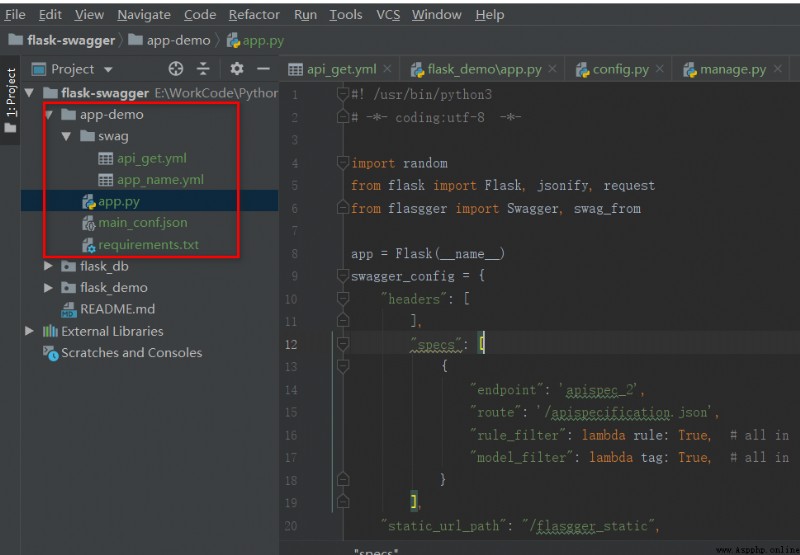Click app.py in the breadcrumb bar
800x555 pixels.
[x=255, y=40]
